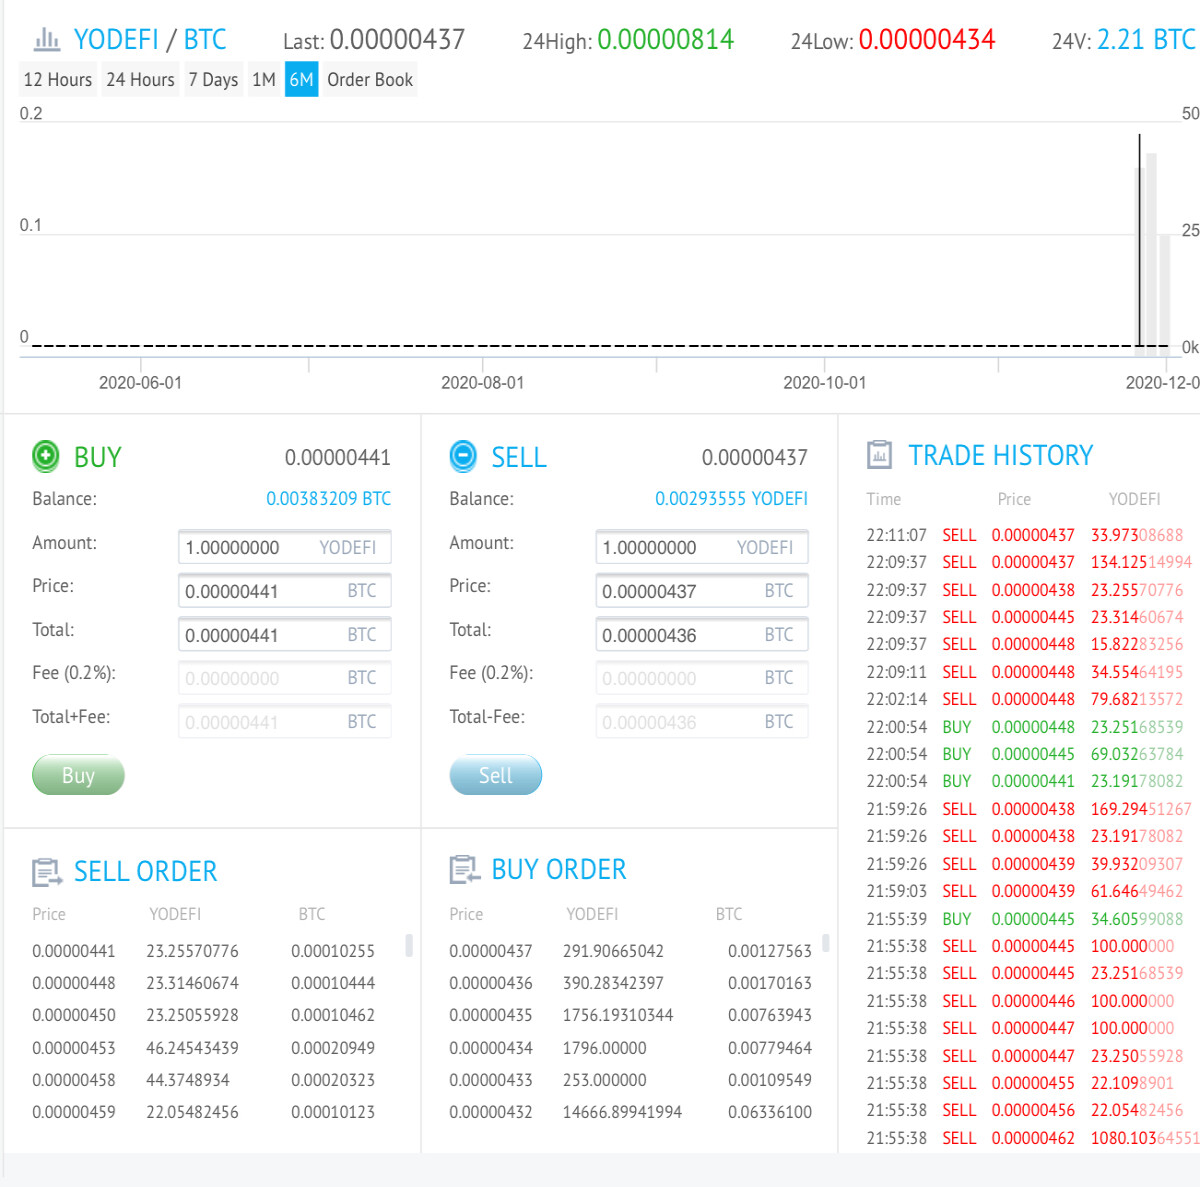Click the bar chart icon beside YODEFI / BTC
The height and width of the screenshot is (1187, 1200).
[47, 40]
